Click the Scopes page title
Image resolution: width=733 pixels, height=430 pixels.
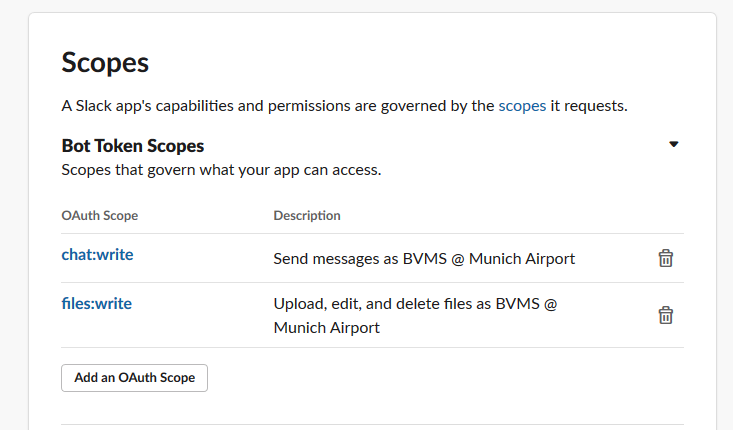click(x=105, y=62)
